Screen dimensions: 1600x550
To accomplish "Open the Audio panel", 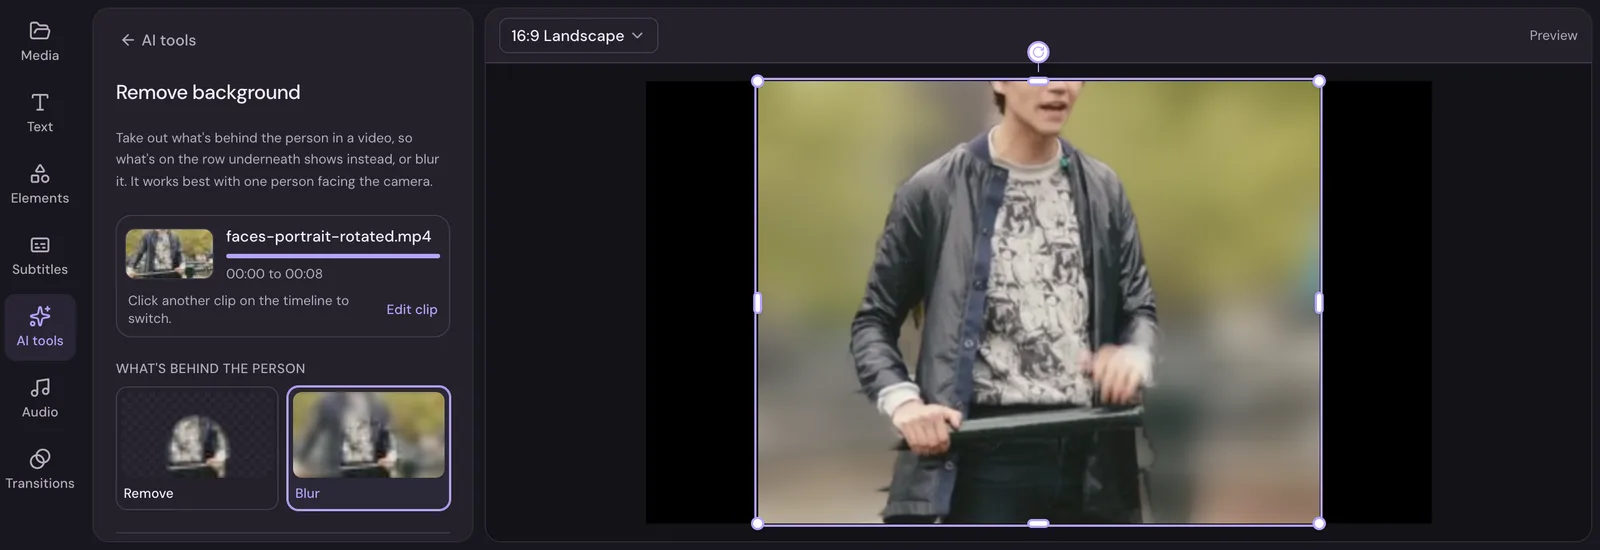I will 40,398.
